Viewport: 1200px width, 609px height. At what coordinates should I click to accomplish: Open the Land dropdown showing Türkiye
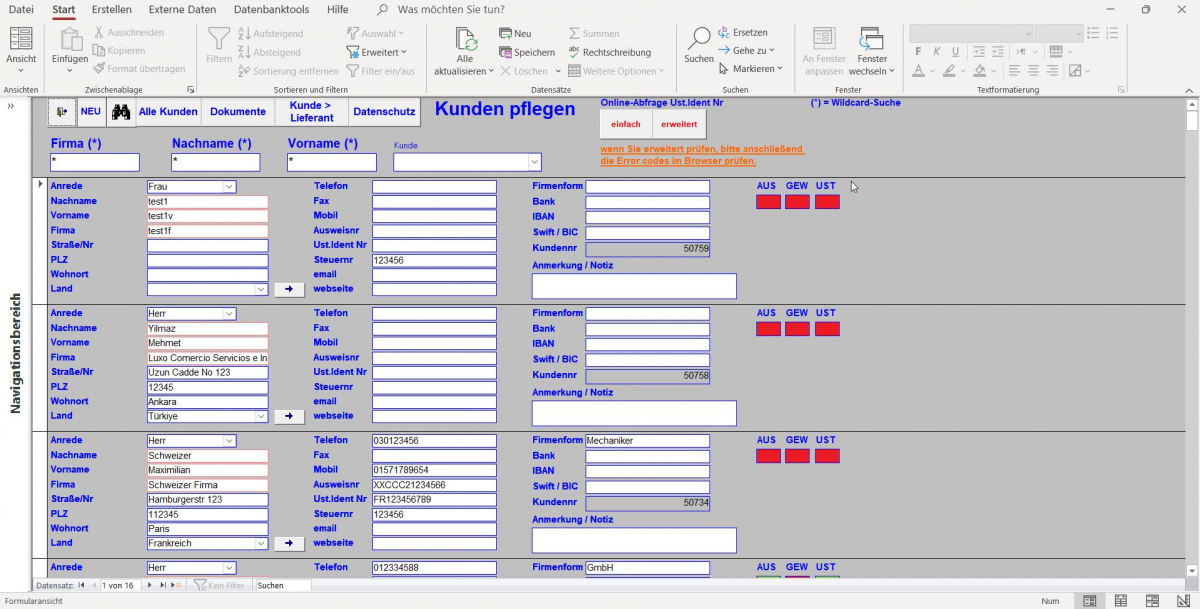coord(261,417)
